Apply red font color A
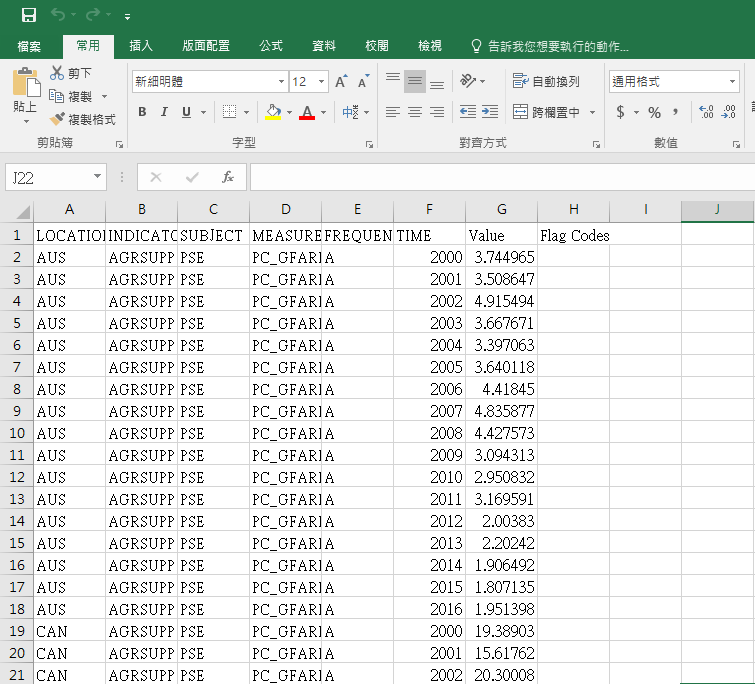The height and width of the screenshot is (684, 755). tap(307, 112)
